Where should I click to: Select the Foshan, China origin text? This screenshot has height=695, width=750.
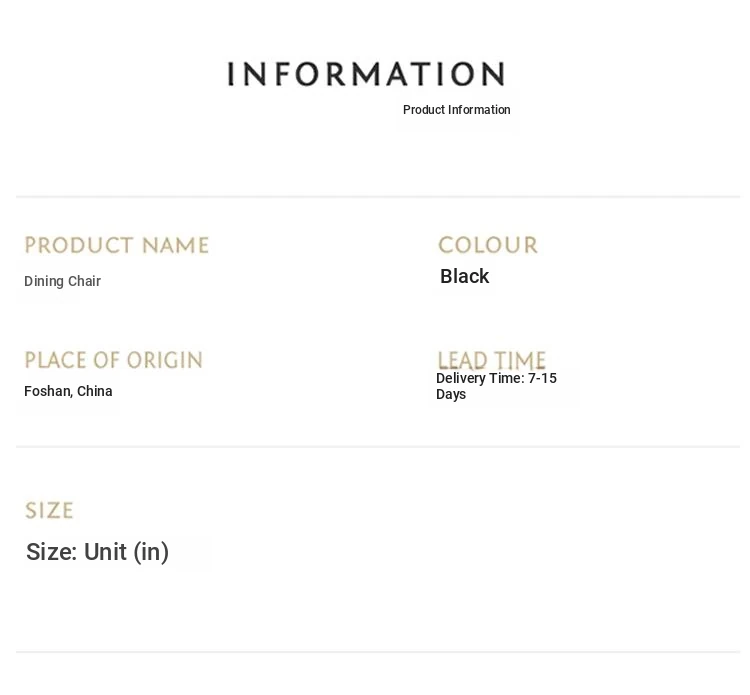[68, 391]
